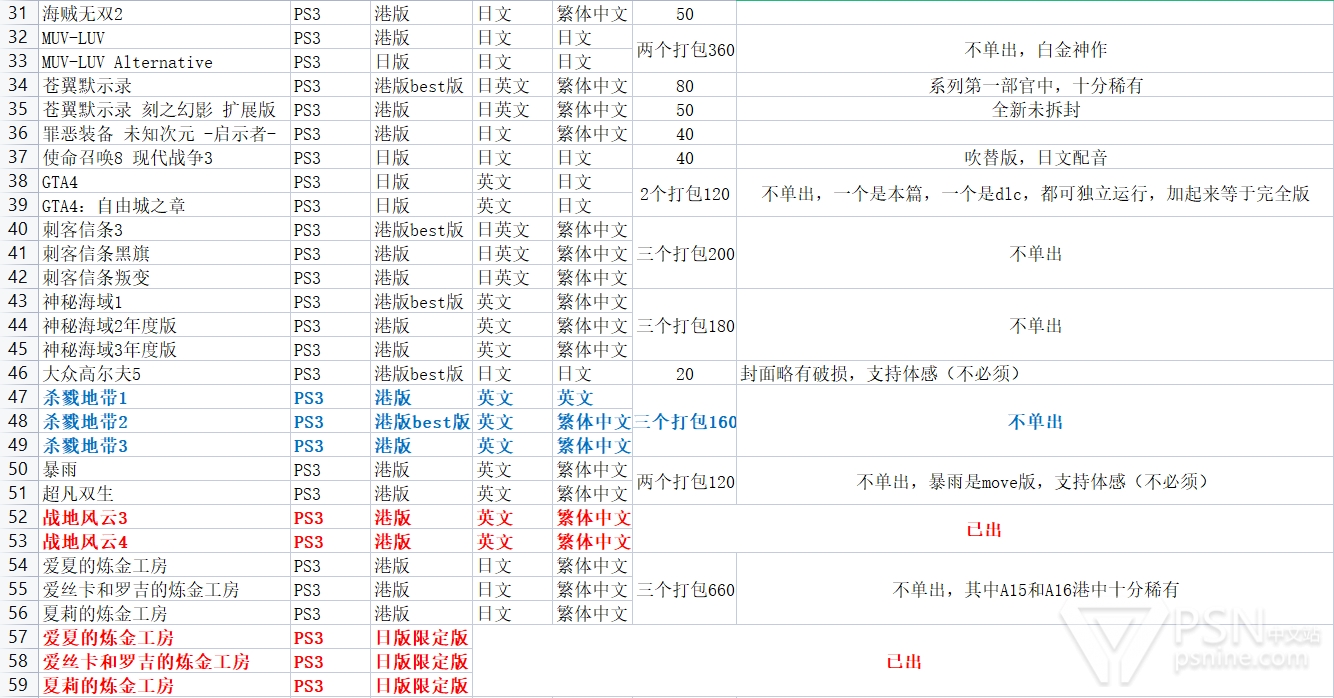The width and height of the screenshot is (1334, 698).
Task: Click the red cell '战地风云4'
Action: tap(164, 542)
